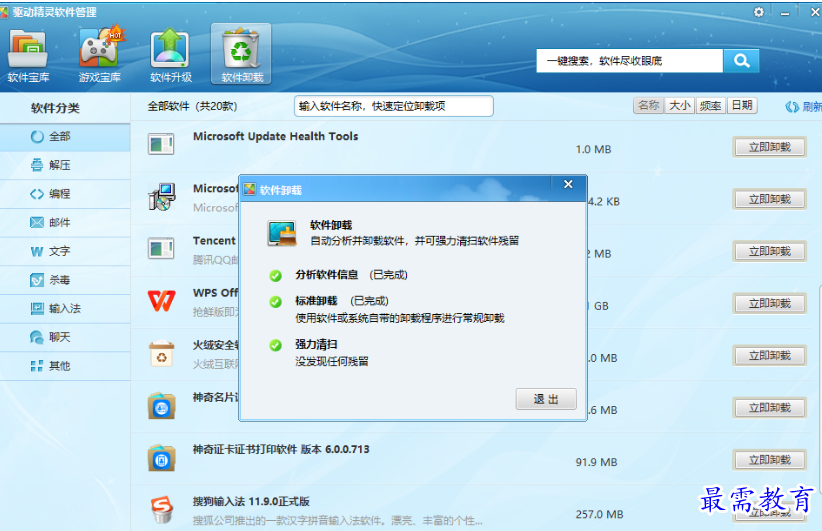Click the 全部软件 (共20款) header label

pos(192,106)
